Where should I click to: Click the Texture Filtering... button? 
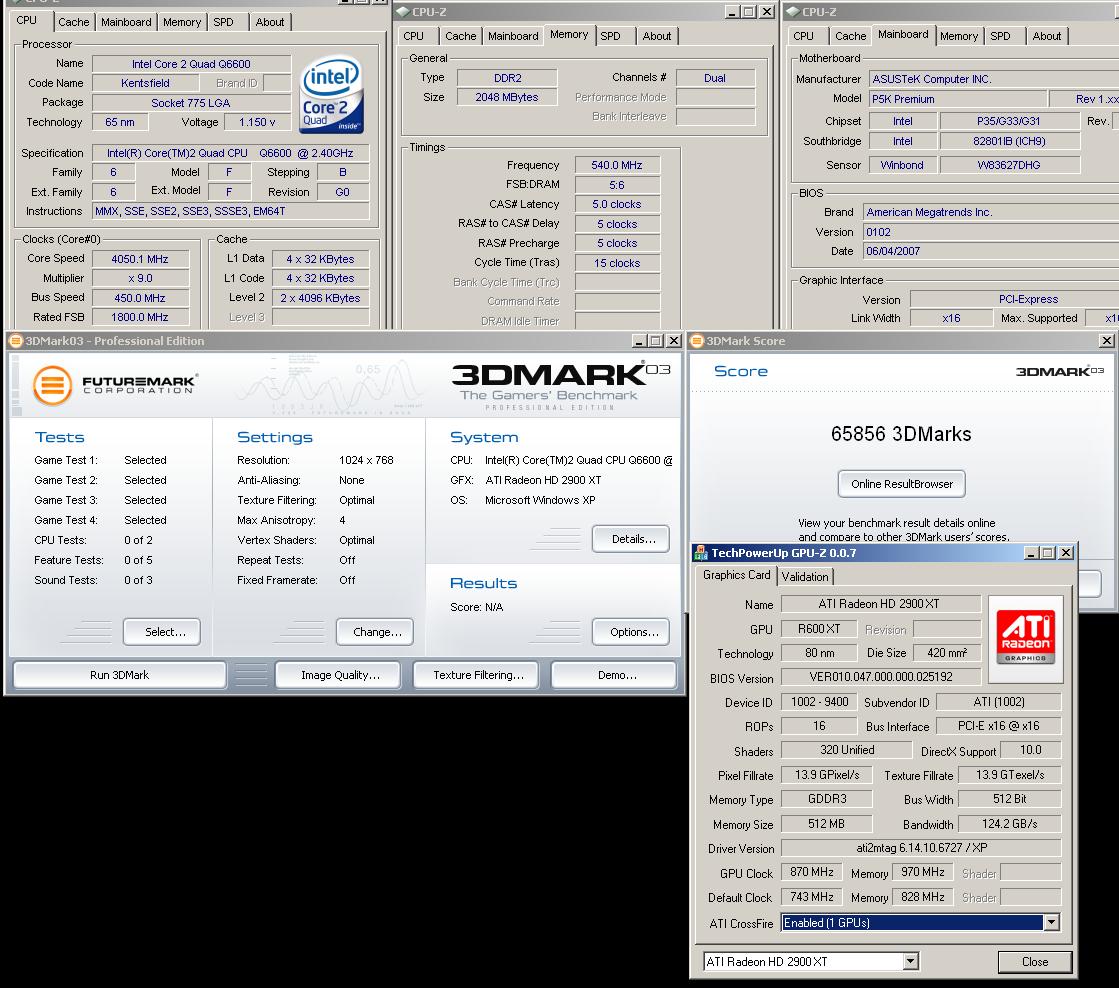[x=476, y=675]
